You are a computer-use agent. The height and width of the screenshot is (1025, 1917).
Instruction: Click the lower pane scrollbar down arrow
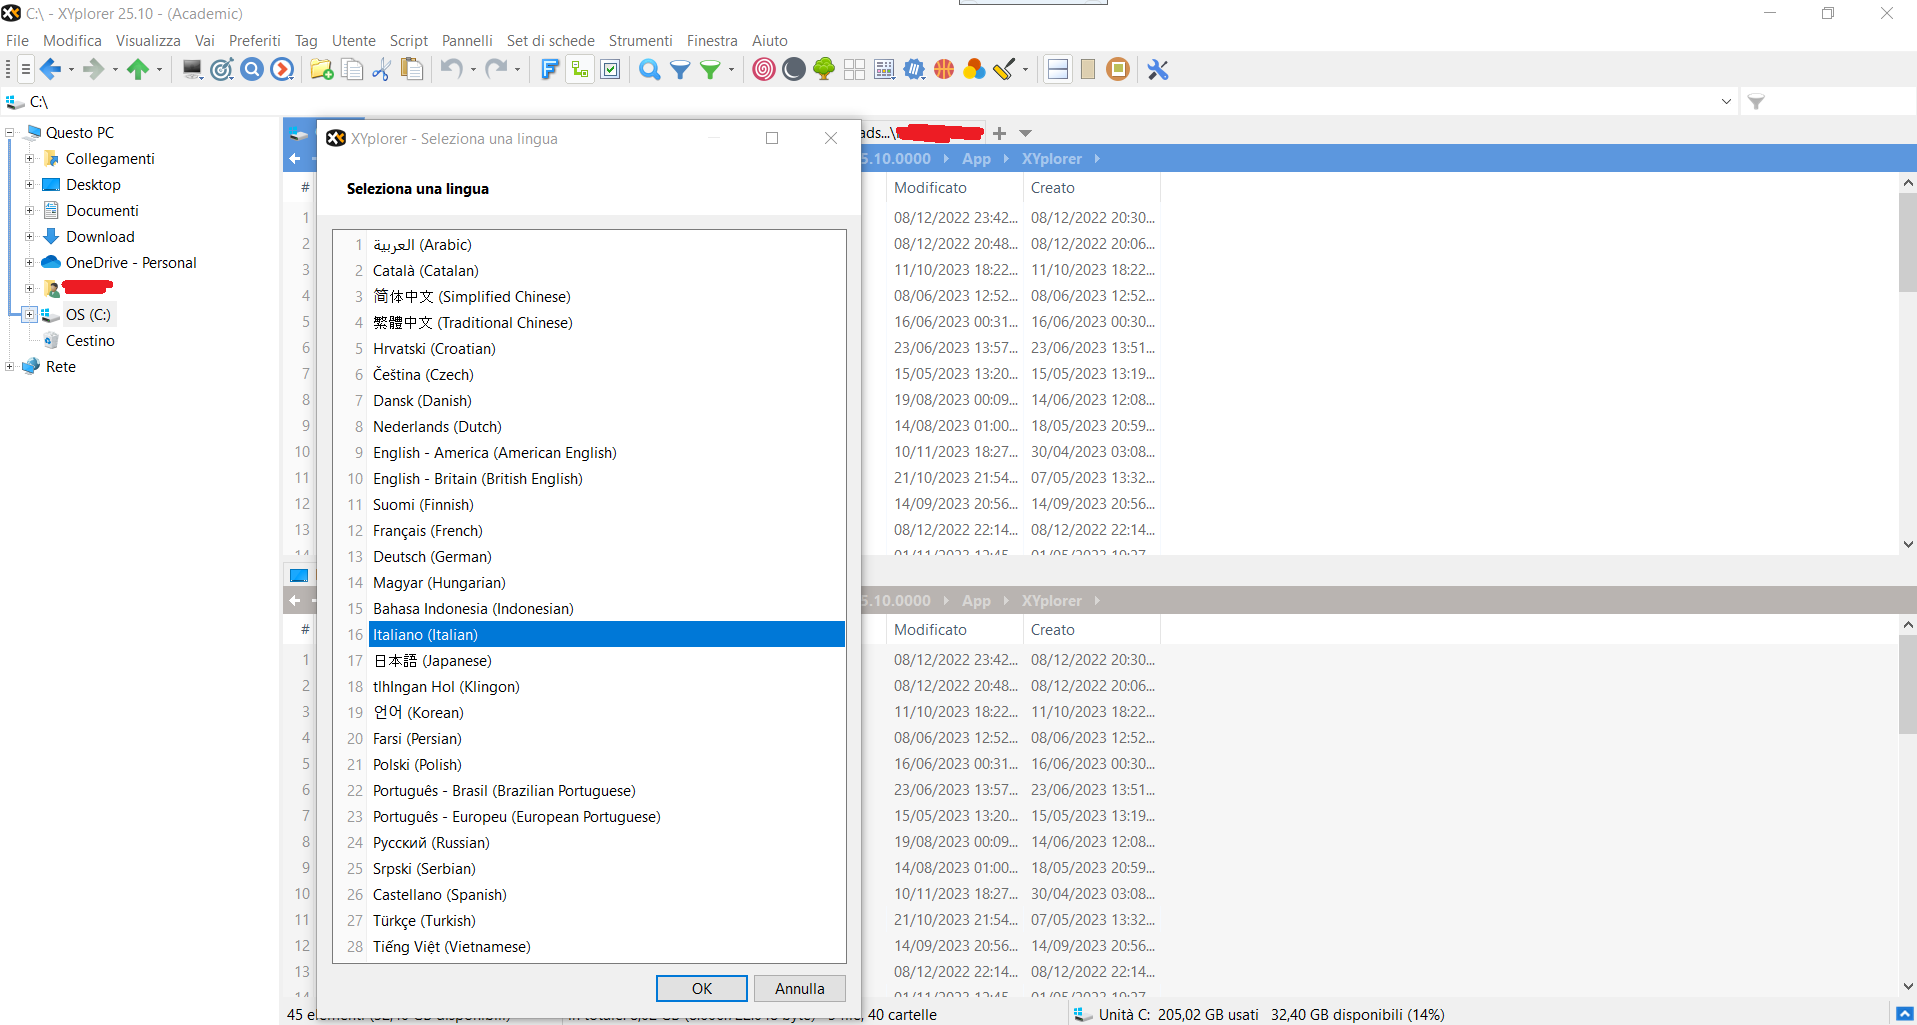coord(1908,986)
